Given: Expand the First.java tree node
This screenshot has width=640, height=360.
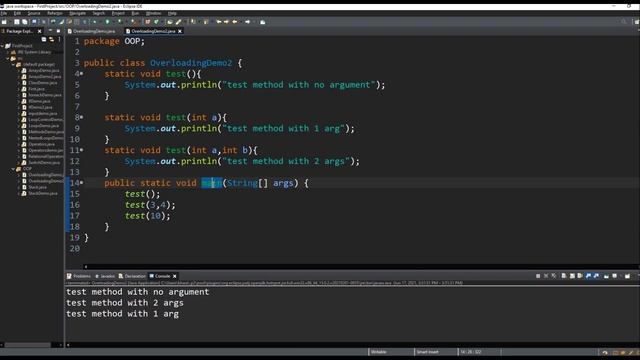Looking at the screenshot, I should [x=19, y=89].
